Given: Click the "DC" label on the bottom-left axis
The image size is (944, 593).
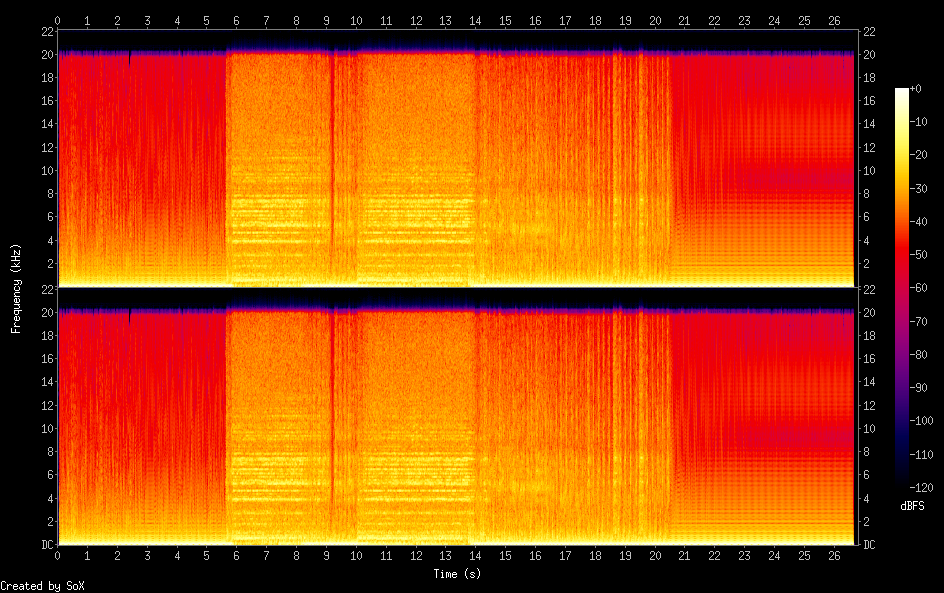Looking at the screenshot, I should [x=44, y=545].
